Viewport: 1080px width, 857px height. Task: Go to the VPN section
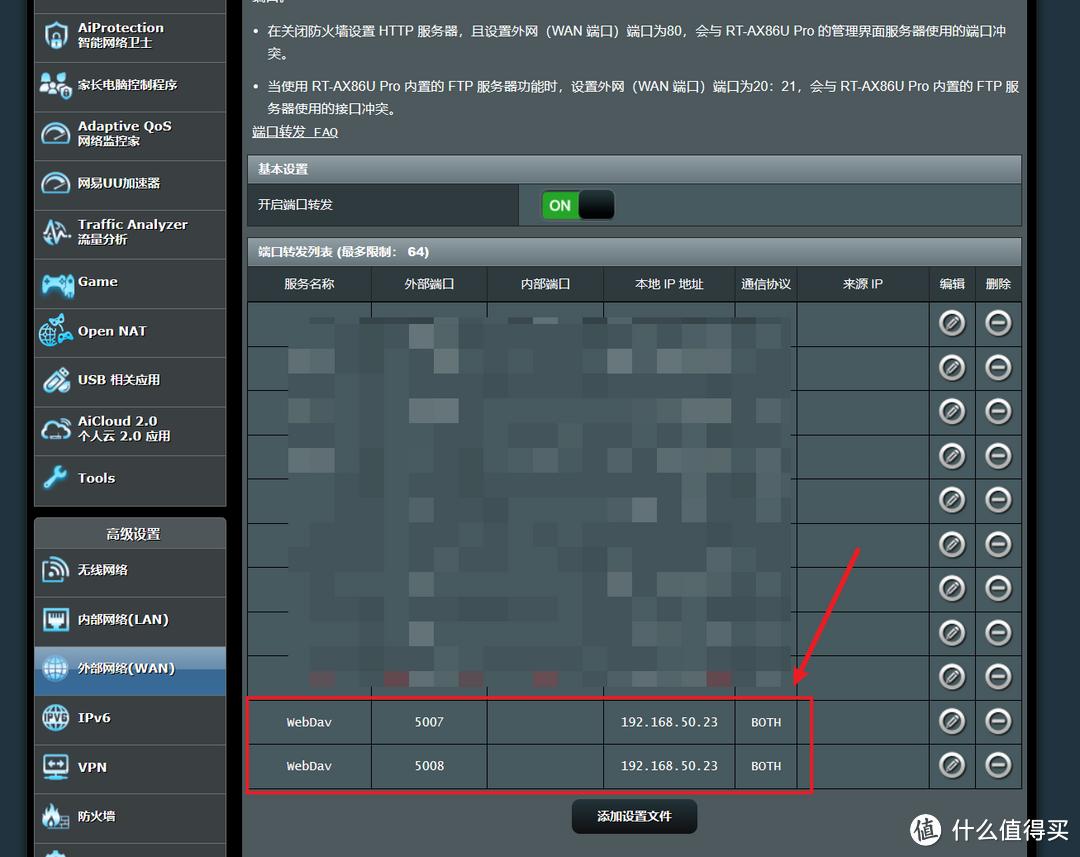click(x=130, y=767)
